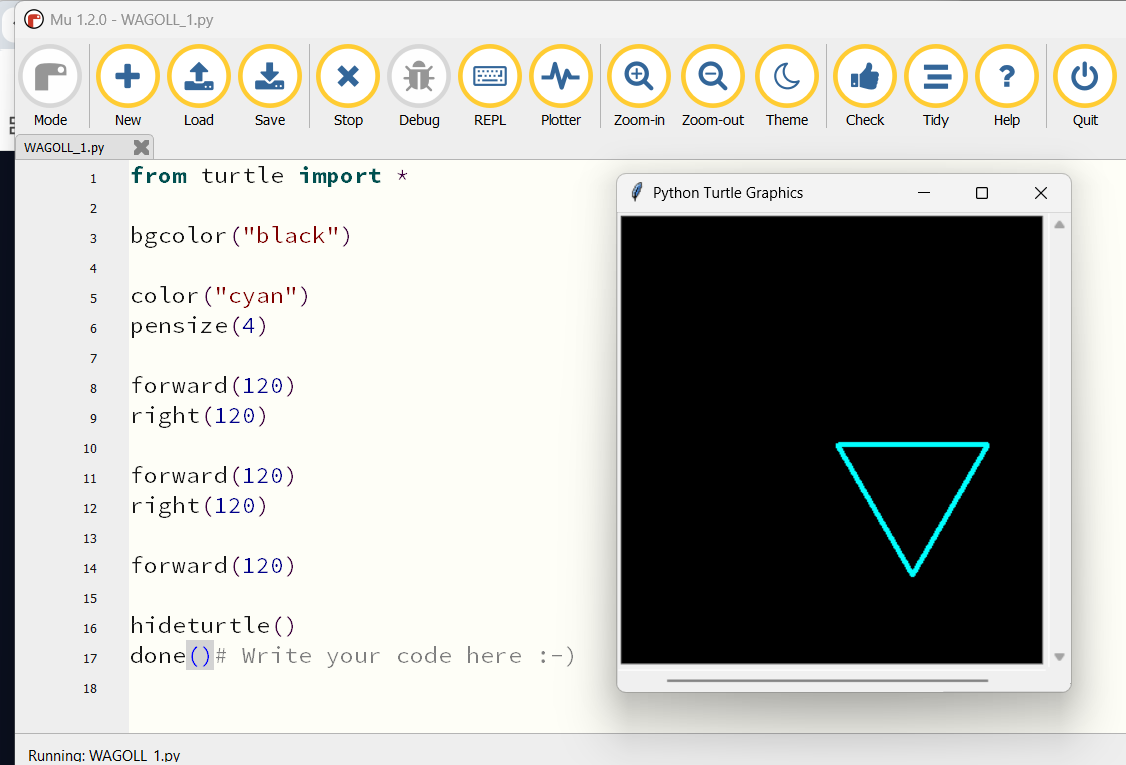
Task: Tidy the code formatting
Action: 936,86
